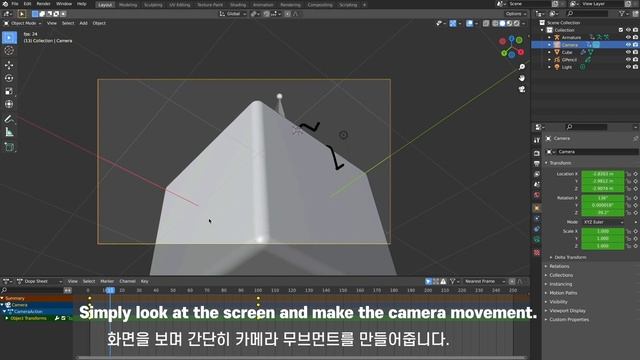Click the keyframe near frame 100 in Summary
640x360 pixels.
258,299
